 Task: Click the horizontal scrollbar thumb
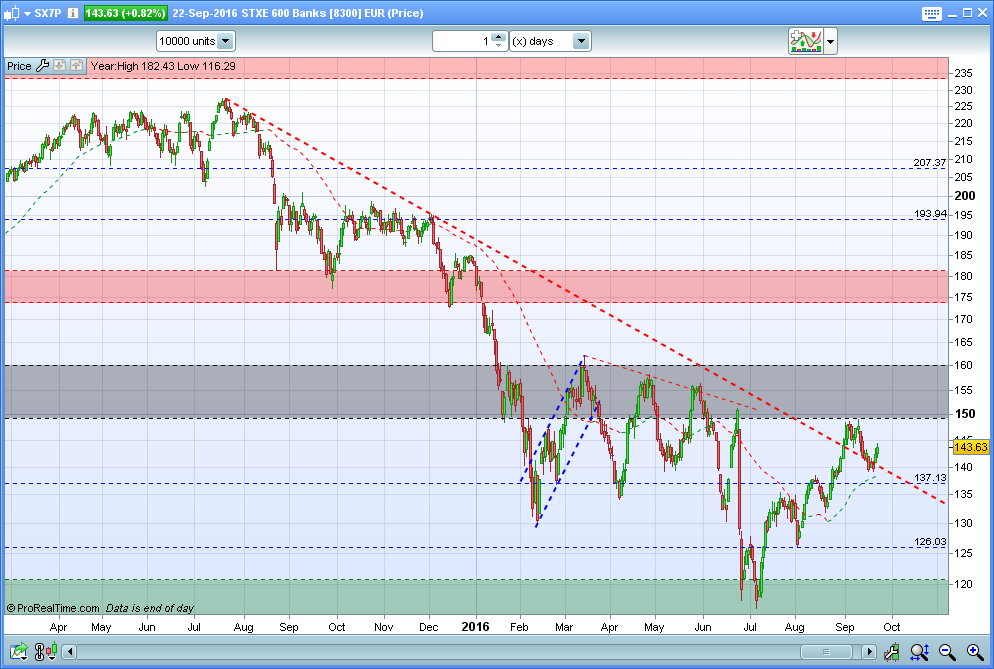pos(826,651)
